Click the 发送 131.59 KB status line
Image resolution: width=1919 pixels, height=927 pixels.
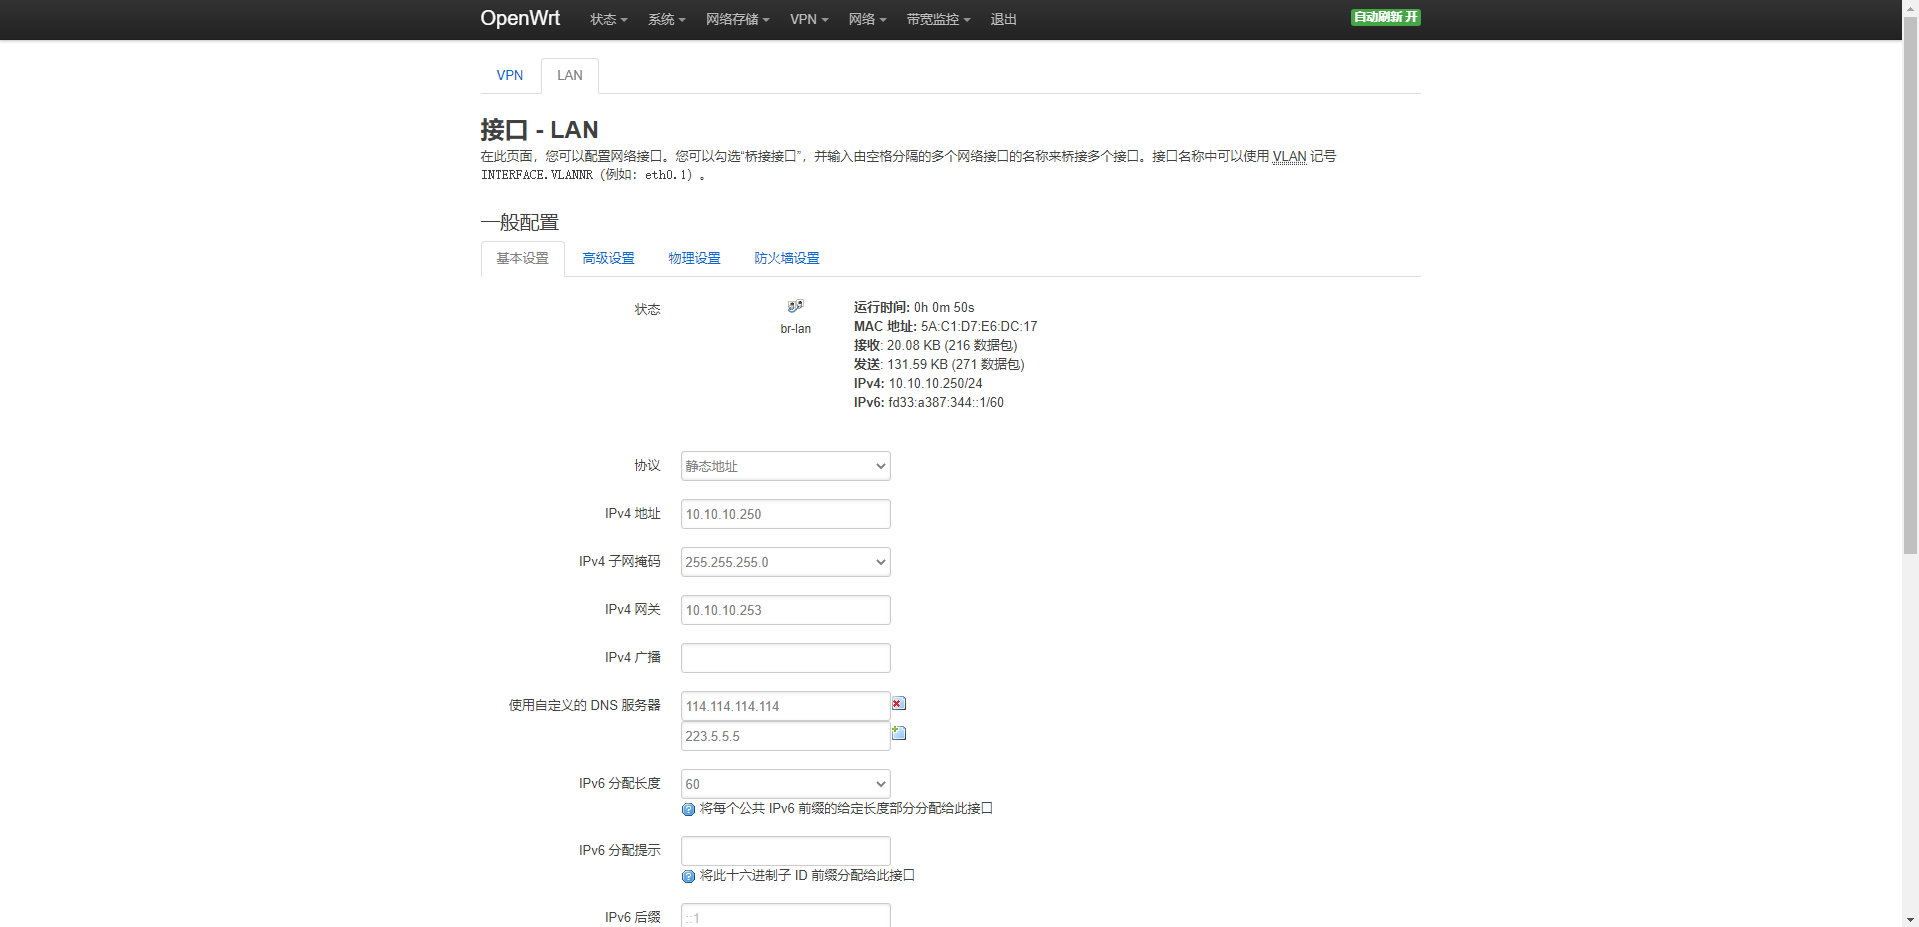pyautogui.click(x=939, y=364)
